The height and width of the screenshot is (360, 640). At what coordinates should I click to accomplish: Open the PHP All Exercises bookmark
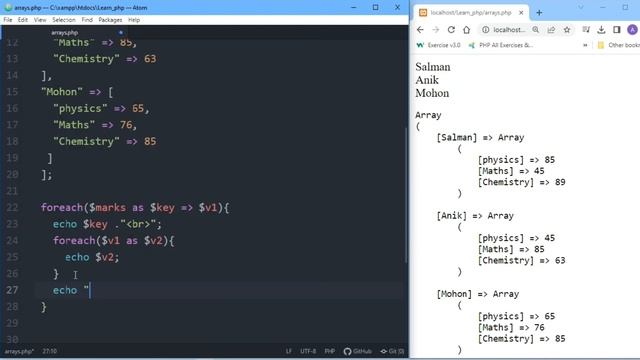pyautogui.click(x=501, y=45)
